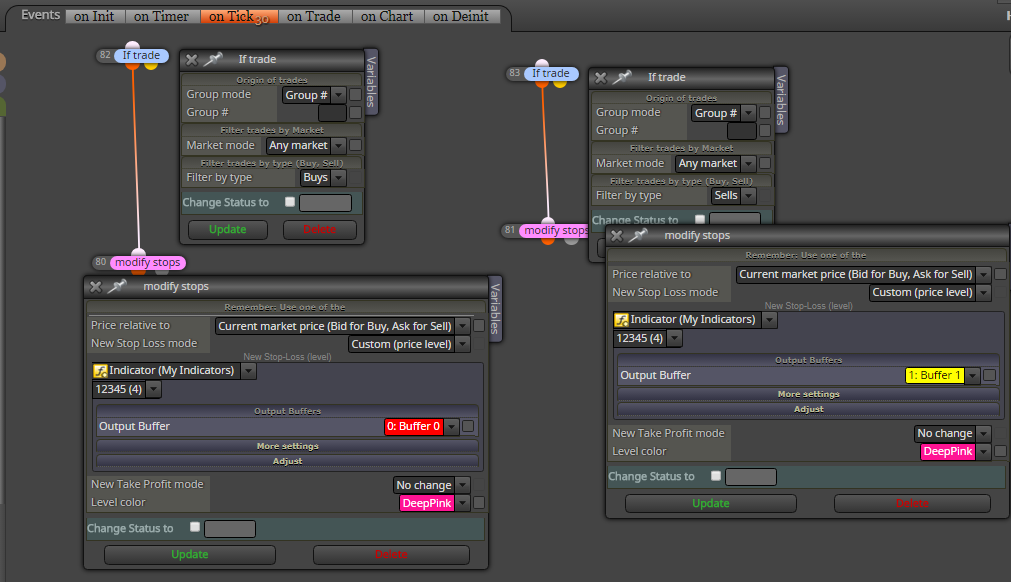Switch to the on Timer events tab
The image size is (1011, 582).
(161, 17)
